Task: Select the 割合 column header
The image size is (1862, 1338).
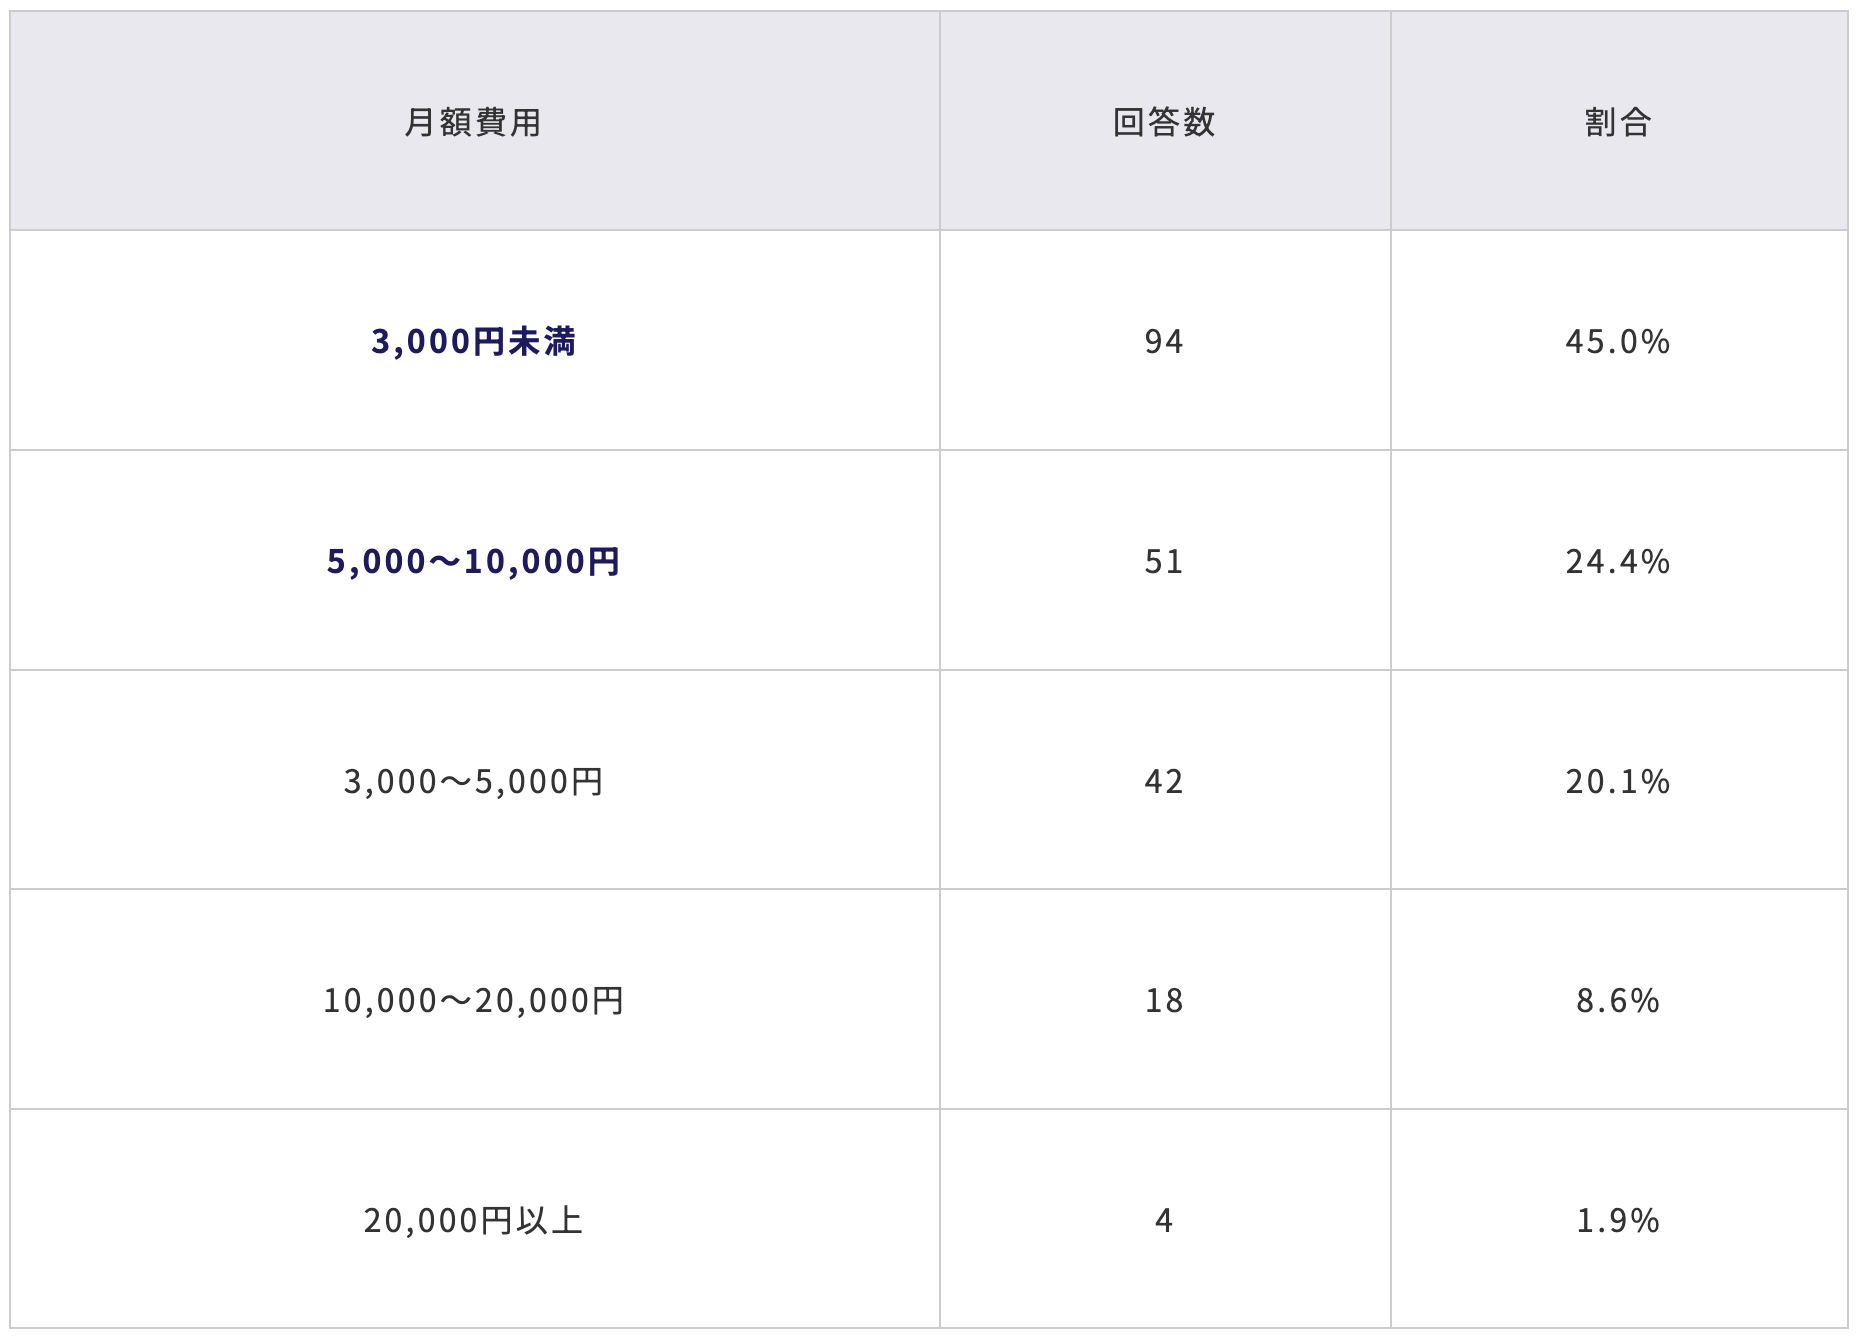Action: (1618, 122)
